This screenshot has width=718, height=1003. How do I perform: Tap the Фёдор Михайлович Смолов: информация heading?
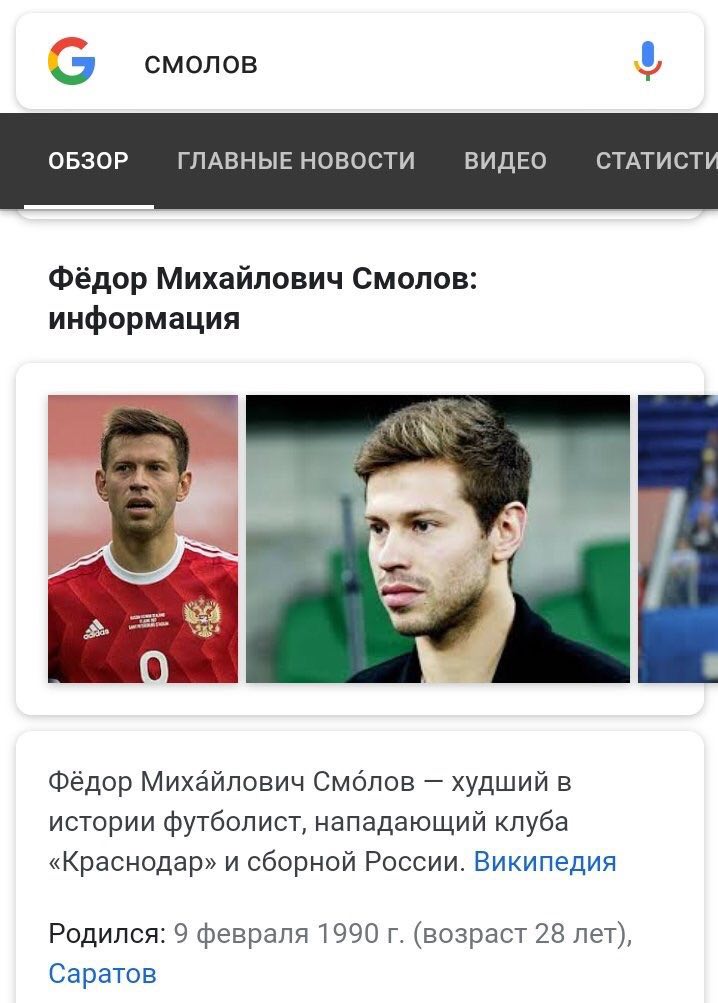tap(262, 299)
